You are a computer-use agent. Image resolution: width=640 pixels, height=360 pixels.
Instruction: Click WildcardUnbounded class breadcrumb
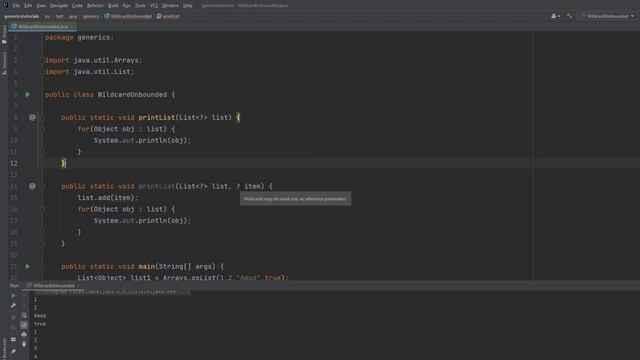[128, 16]
